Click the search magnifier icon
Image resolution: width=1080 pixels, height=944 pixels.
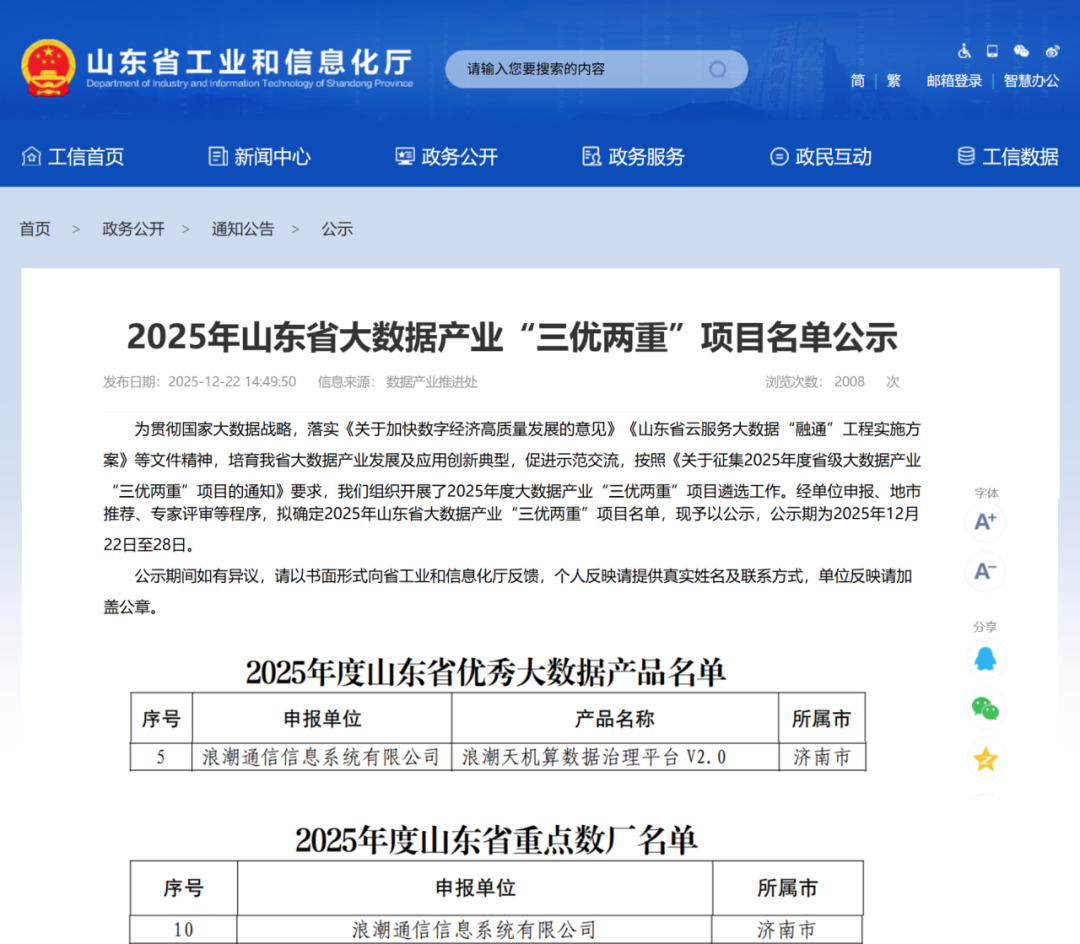pos(718,68)
